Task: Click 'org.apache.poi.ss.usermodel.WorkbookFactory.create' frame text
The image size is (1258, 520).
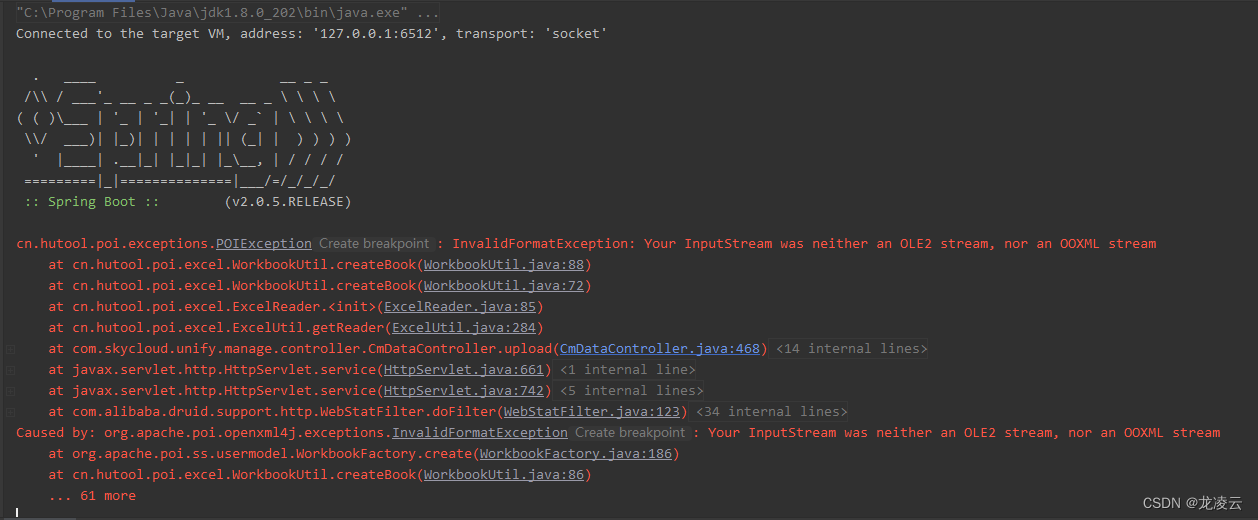Action: (272, 454)
